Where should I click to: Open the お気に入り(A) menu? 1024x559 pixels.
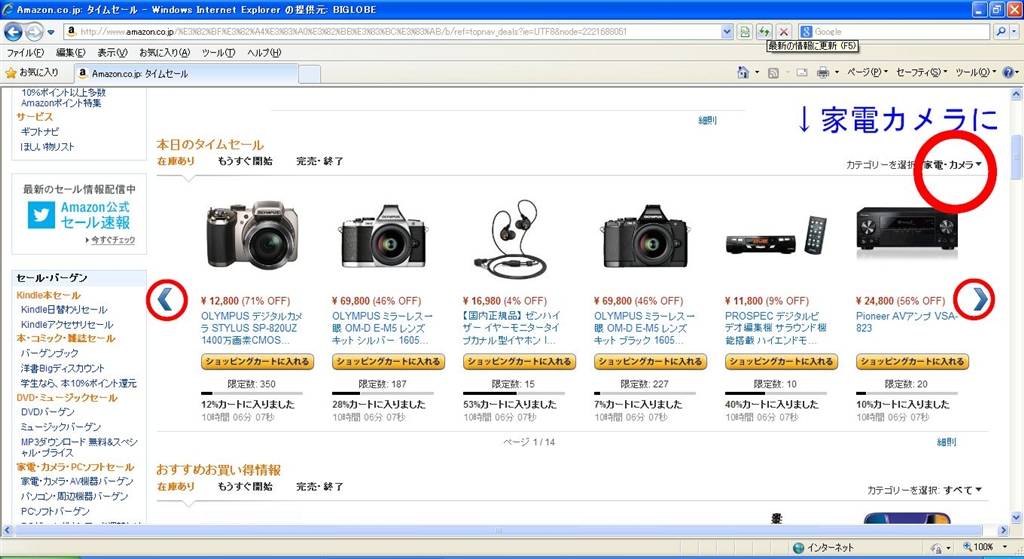pyautogui.click(x=165, y=53)
